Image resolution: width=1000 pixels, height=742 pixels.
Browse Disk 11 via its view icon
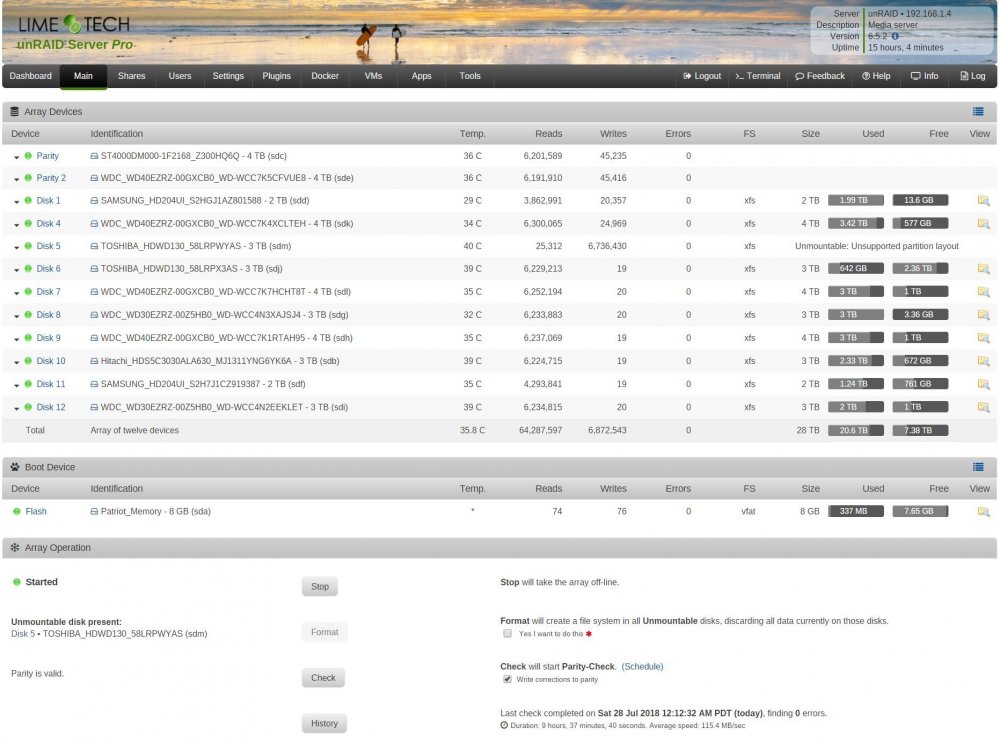coord(983,384)
